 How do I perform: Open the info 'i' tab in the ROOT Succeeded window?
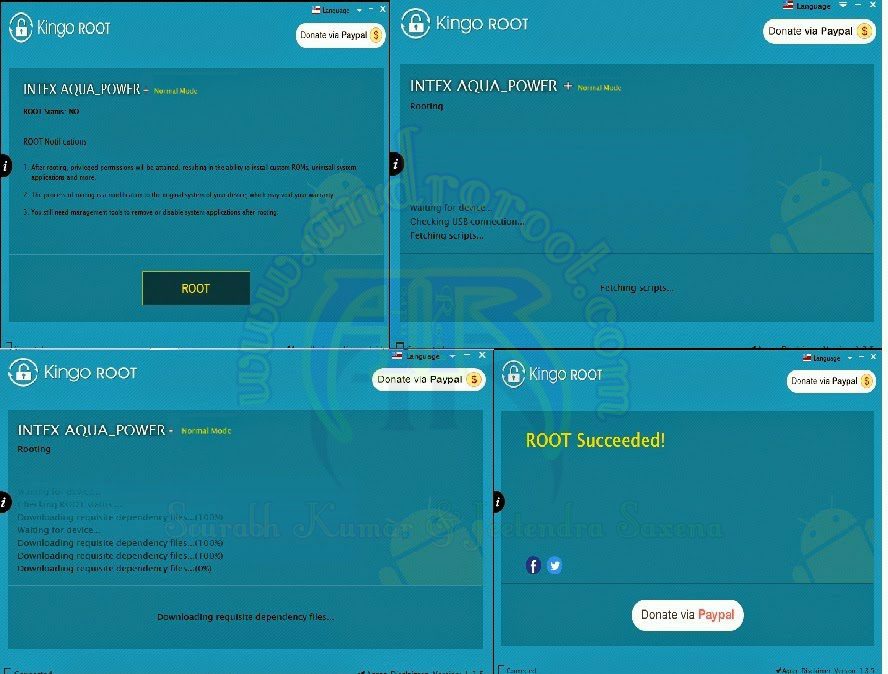498,502
